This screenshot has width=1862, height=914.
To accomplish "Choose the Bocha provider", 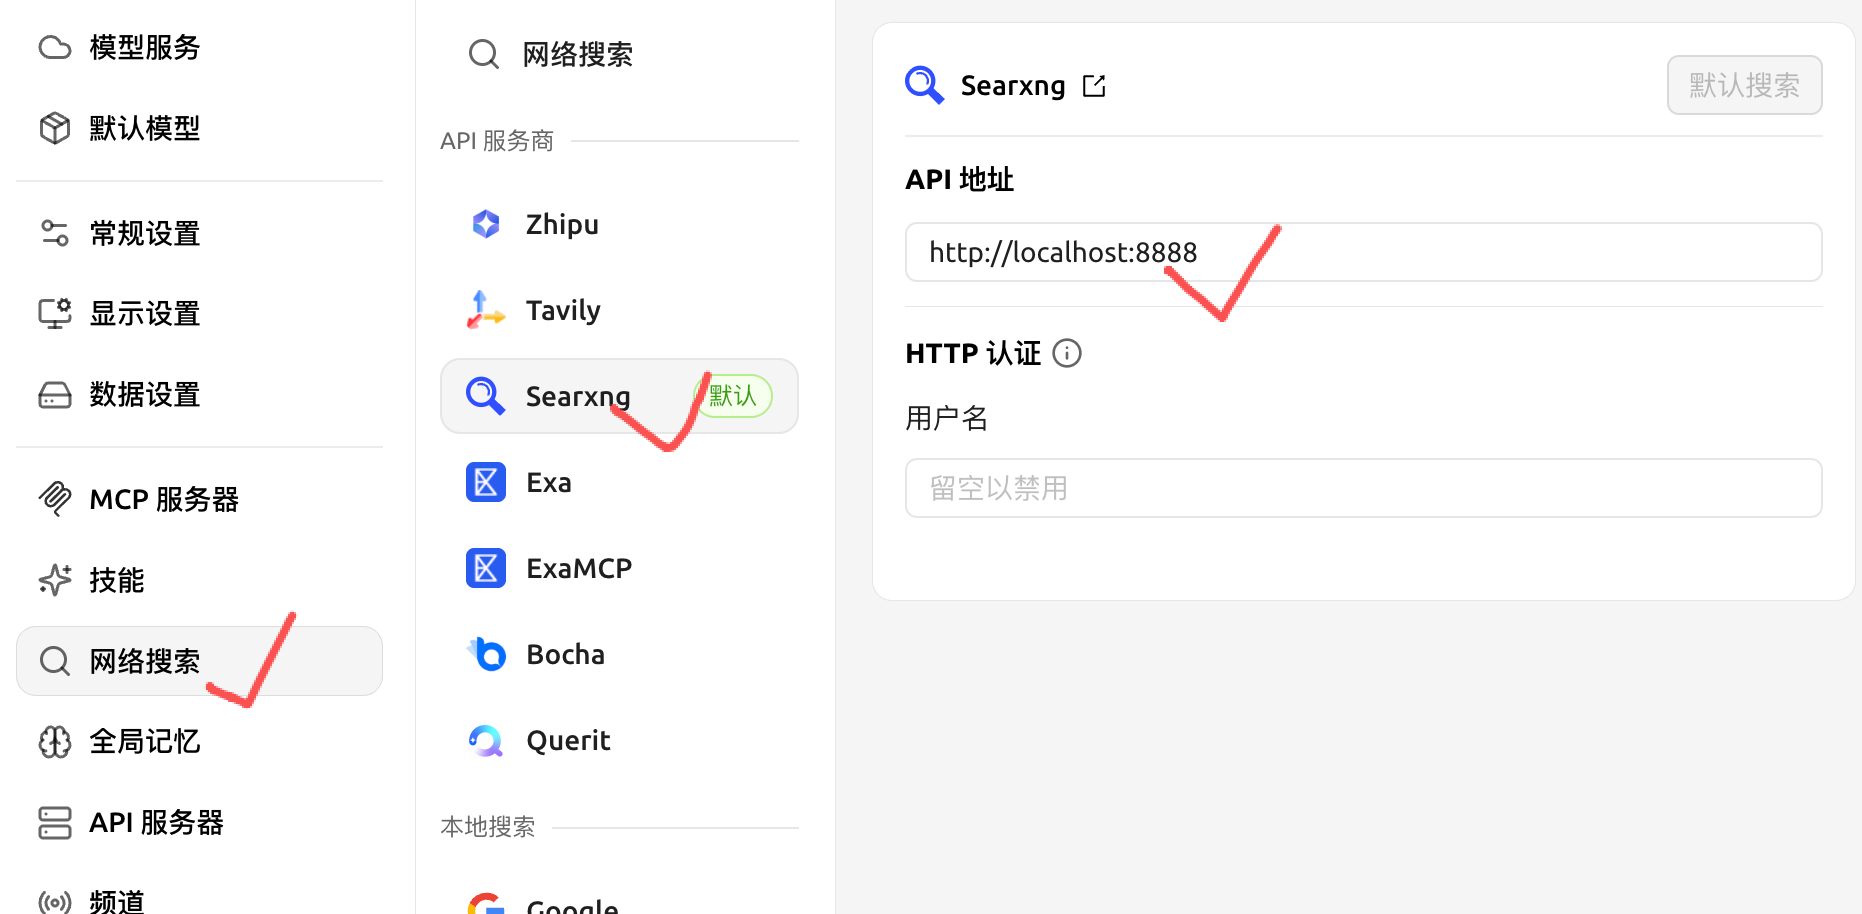I will click(x=619, y=654).
